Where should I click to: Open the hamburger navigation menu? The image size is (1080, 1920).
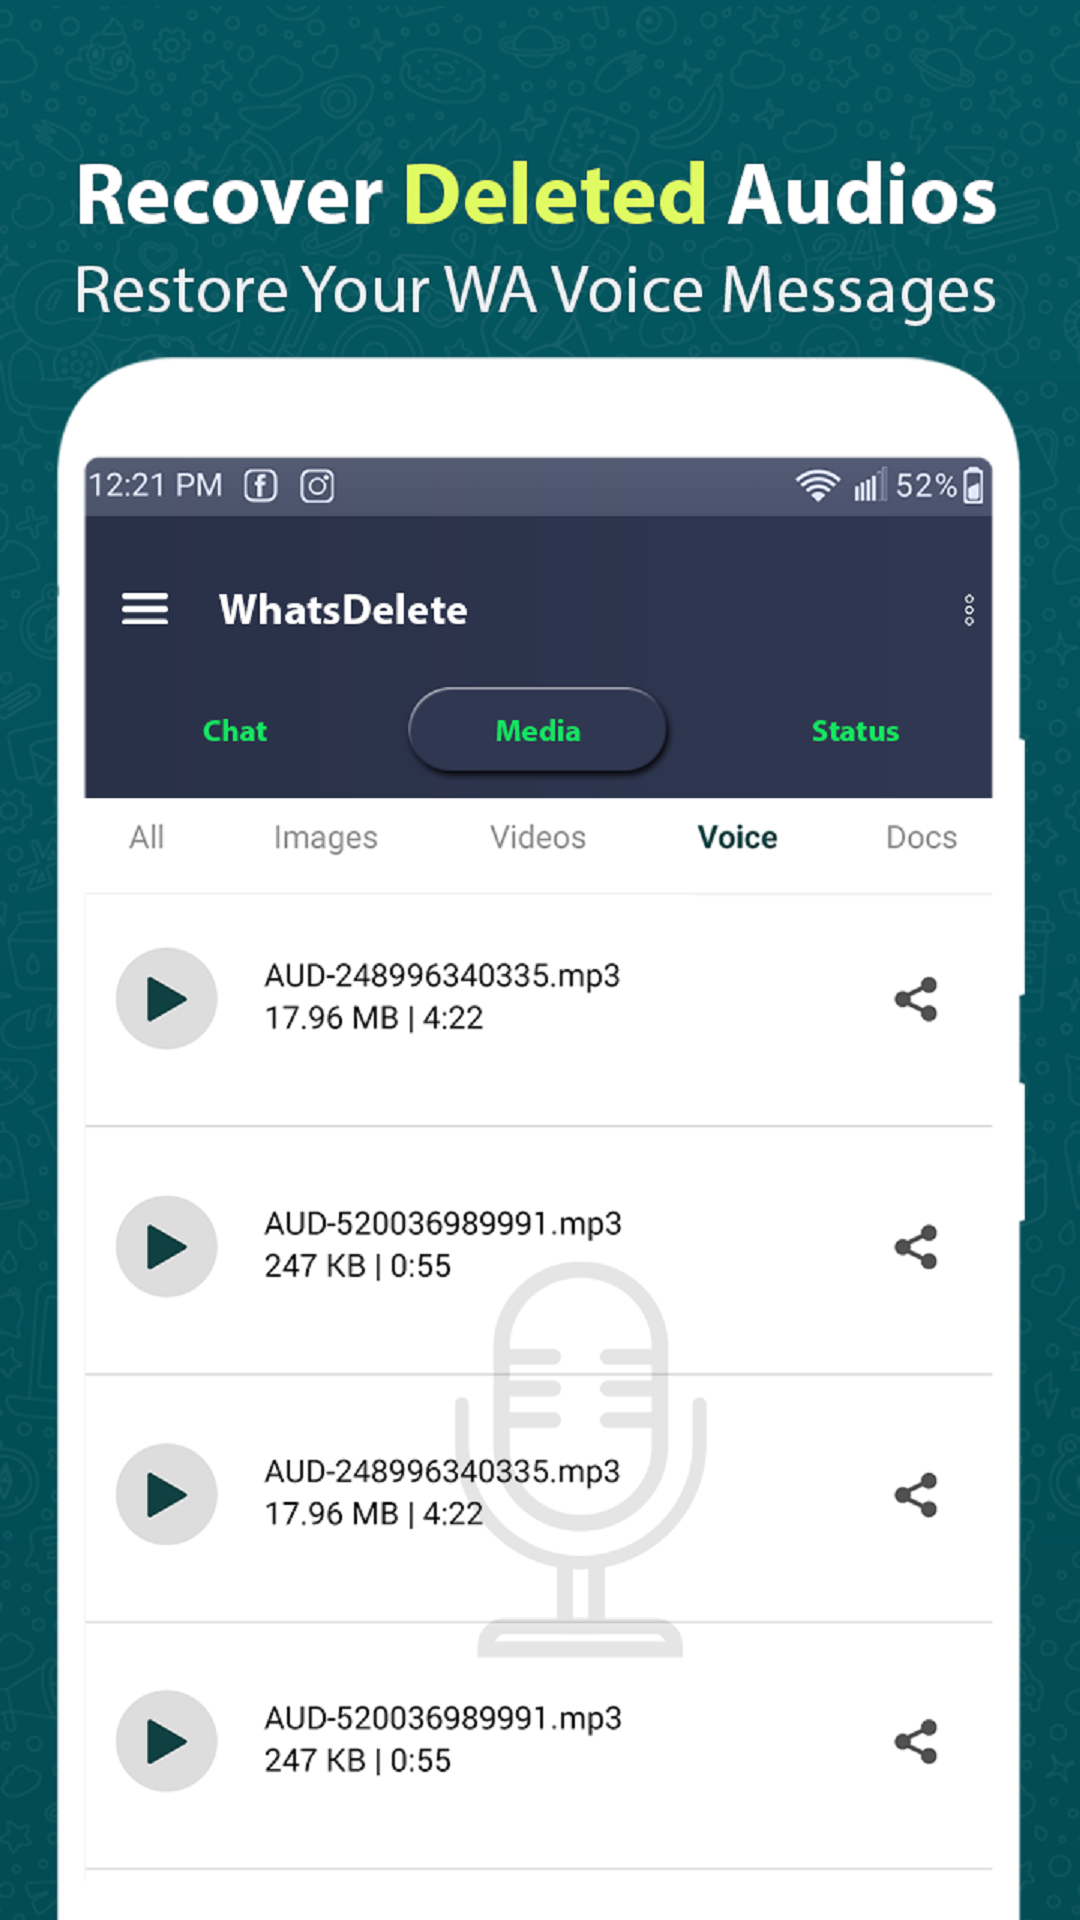pos(145,609)
